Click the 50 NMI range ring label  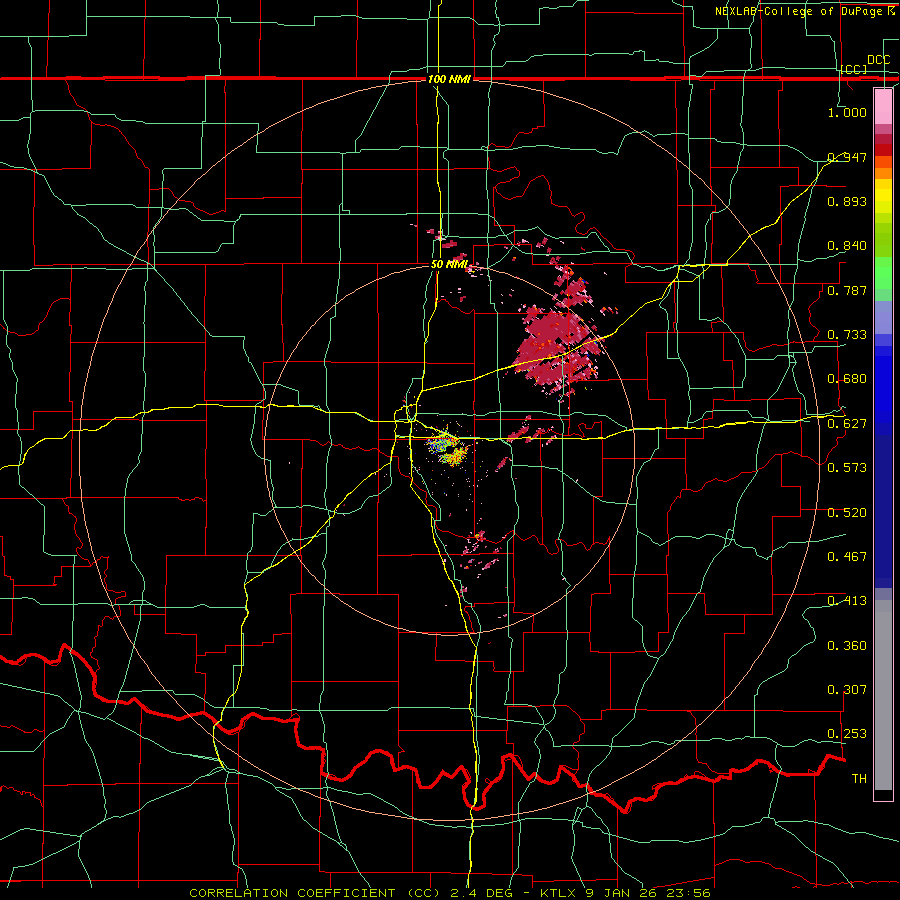449,265
